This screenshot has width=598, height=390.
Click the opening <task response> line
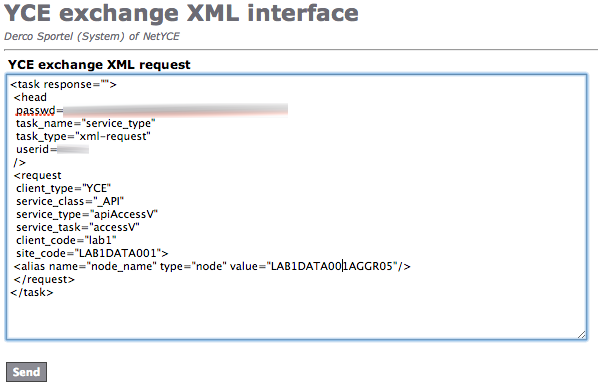pos(63,84)
